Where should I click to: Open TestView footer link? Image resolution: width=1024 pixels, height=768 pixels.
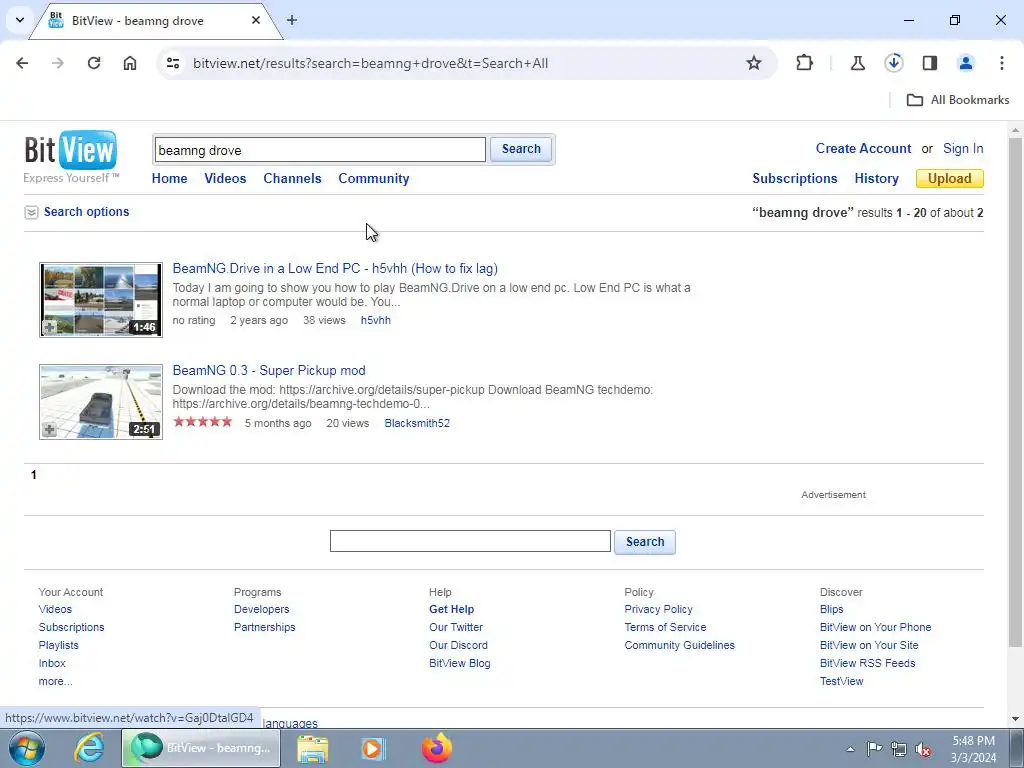coord(841,681)
